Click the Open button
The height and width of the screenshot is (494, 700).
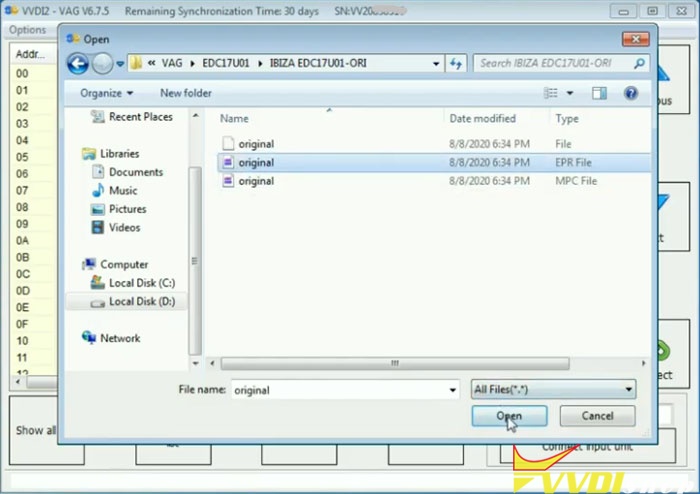(x=509, y=416)
